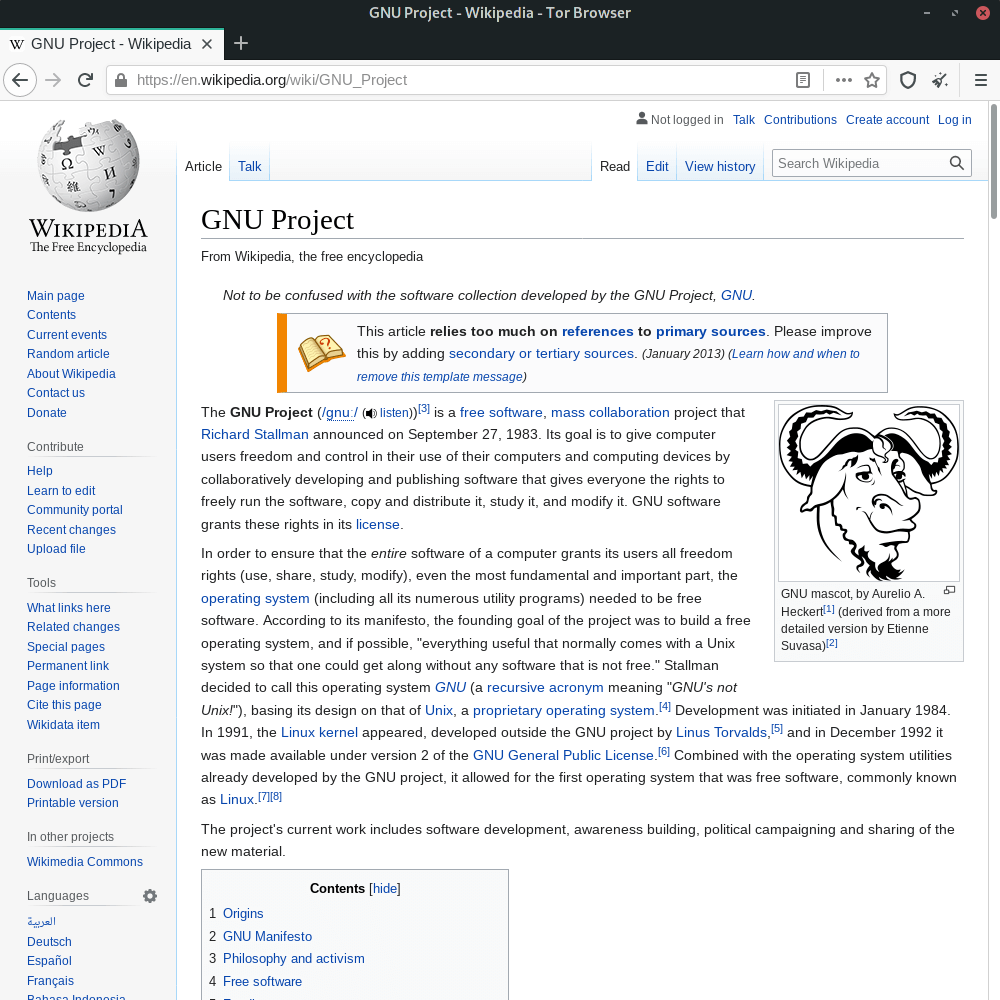Select the Read tab
Screen dimensions: 1000x1000
[x=615, y=166]
